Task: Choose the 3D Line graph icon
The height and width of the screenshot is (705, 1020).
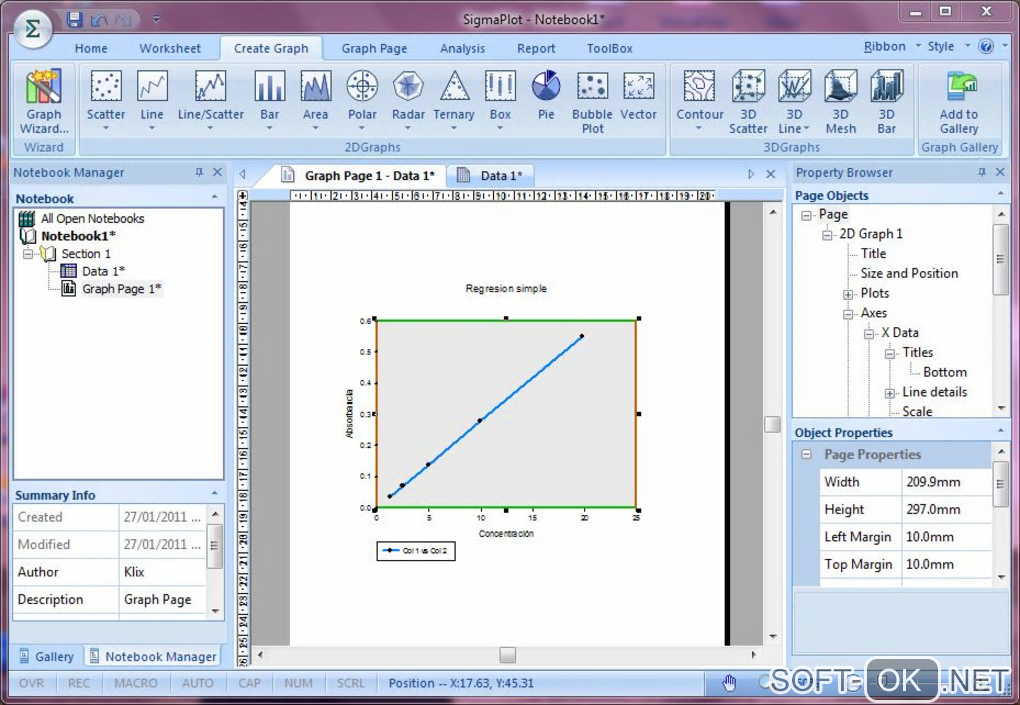Action: (x=794, y=101)
